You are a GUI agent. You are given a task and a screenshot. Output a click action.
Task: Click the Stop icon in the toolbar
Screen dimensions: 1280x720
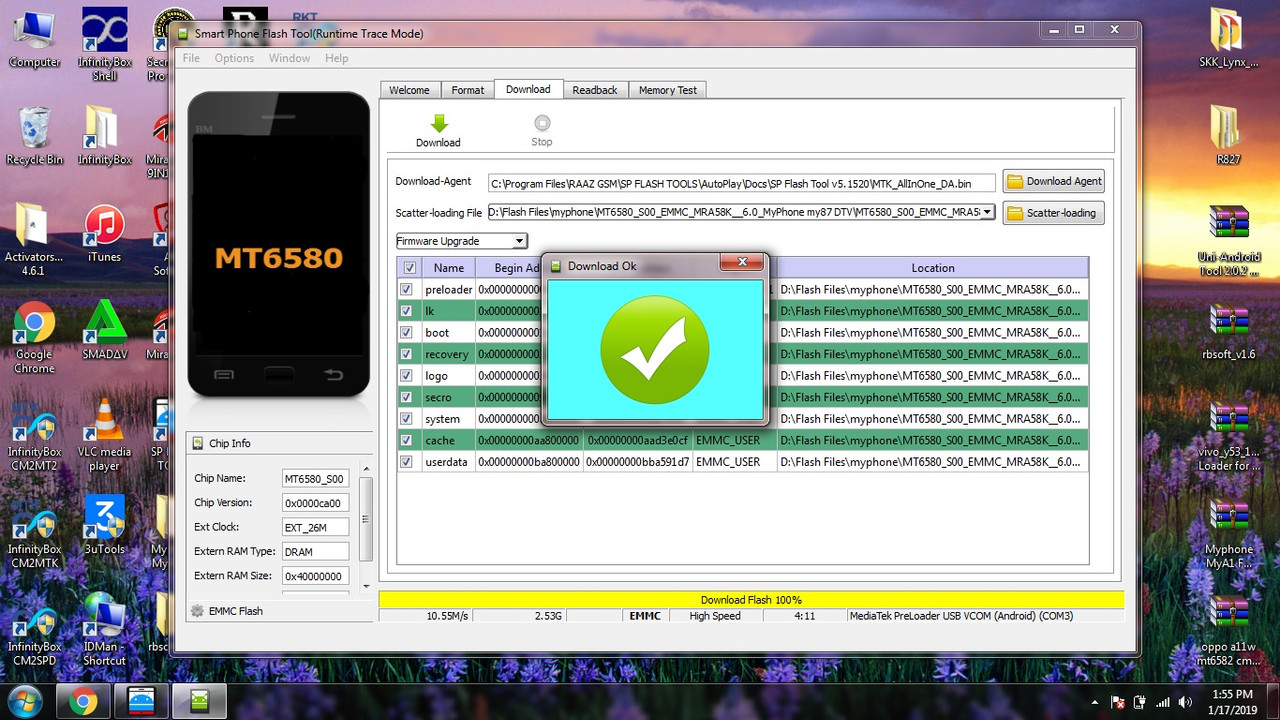[x=542, y=124]
